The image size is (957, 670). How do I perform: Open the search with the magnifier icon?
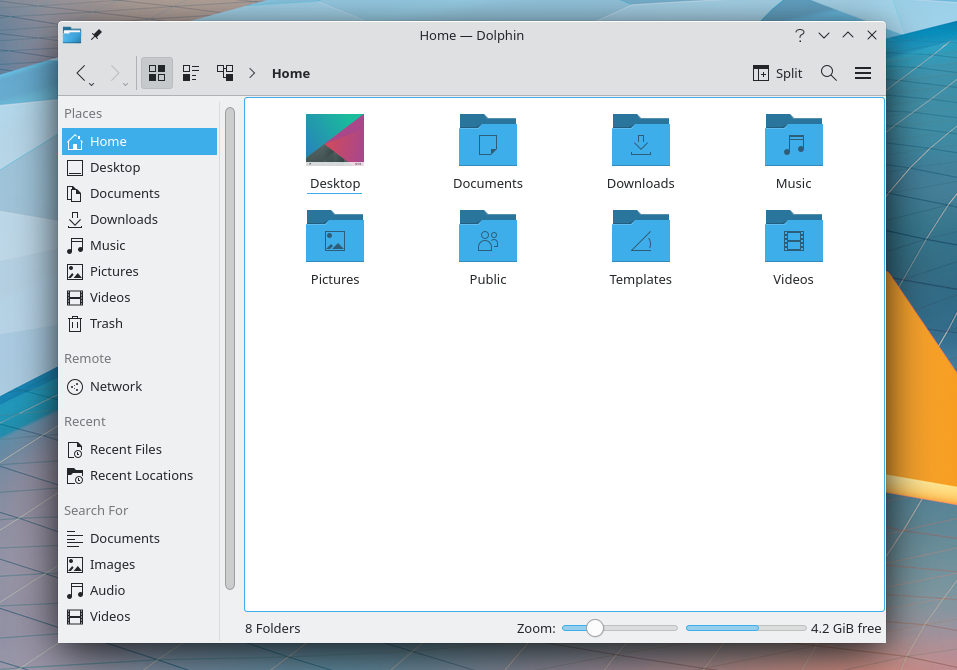(828, 72)
